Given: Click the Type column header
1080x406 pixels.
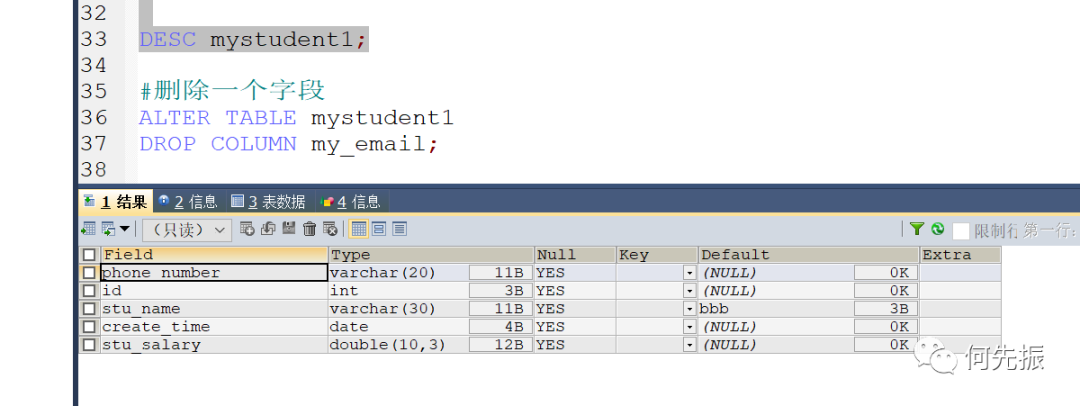Looking at the screenshot, I should pyautogui.click(x=431, y=255).
